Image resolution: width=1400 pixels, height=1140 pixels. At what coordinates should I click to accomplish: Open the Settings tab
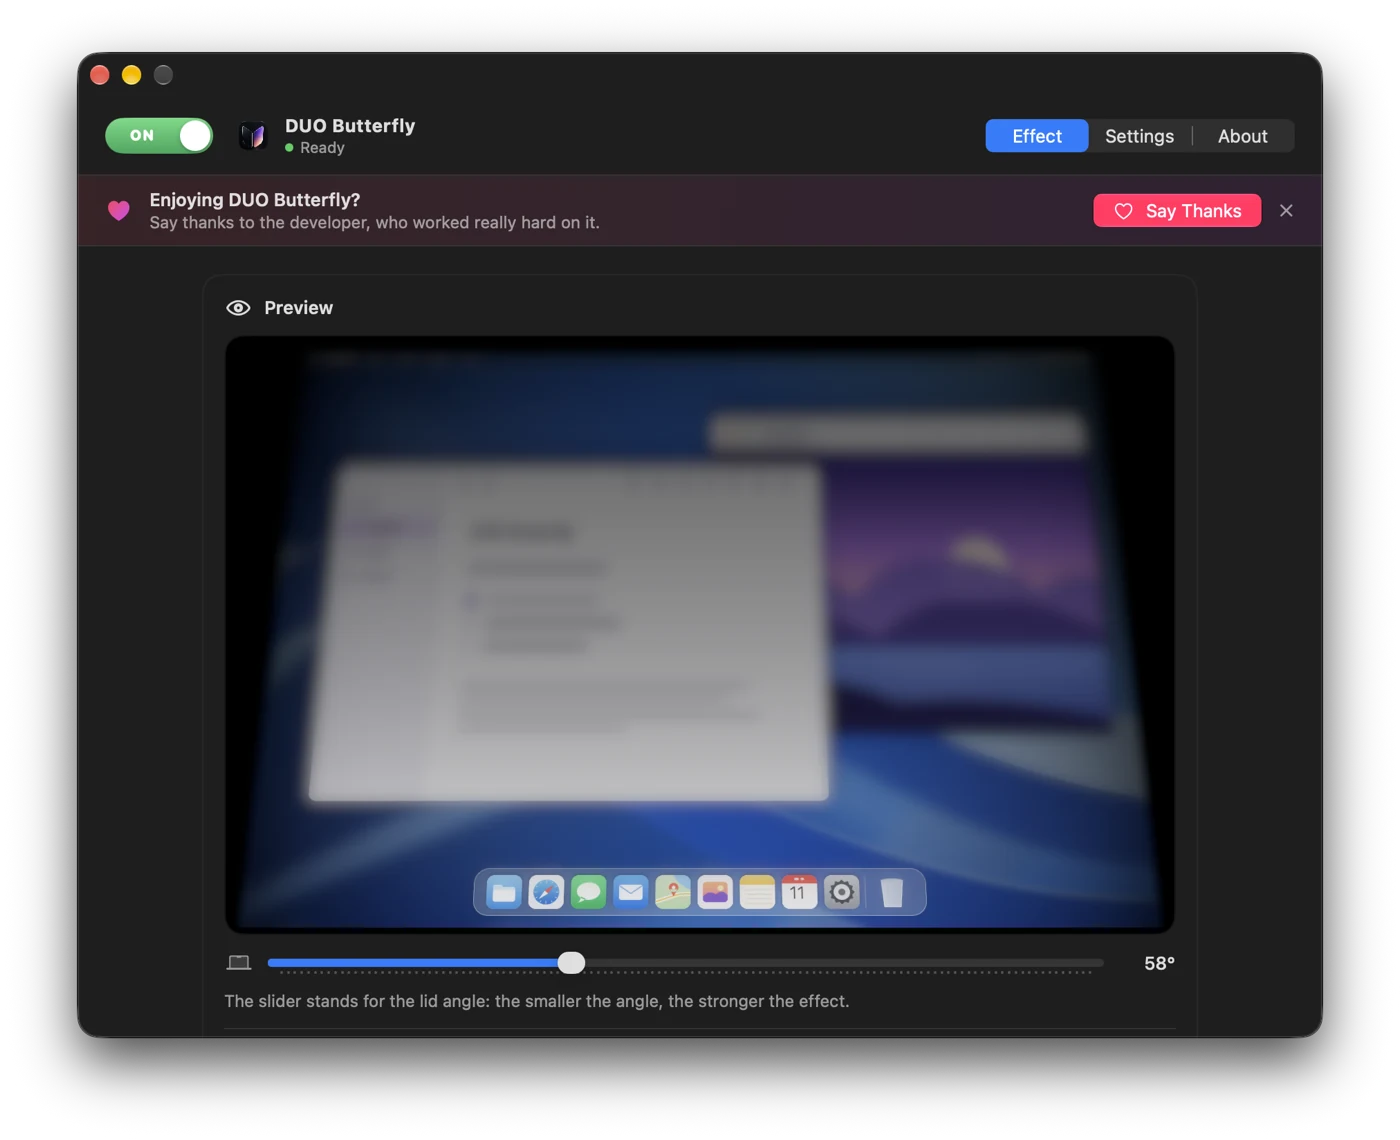point(1139,136)
